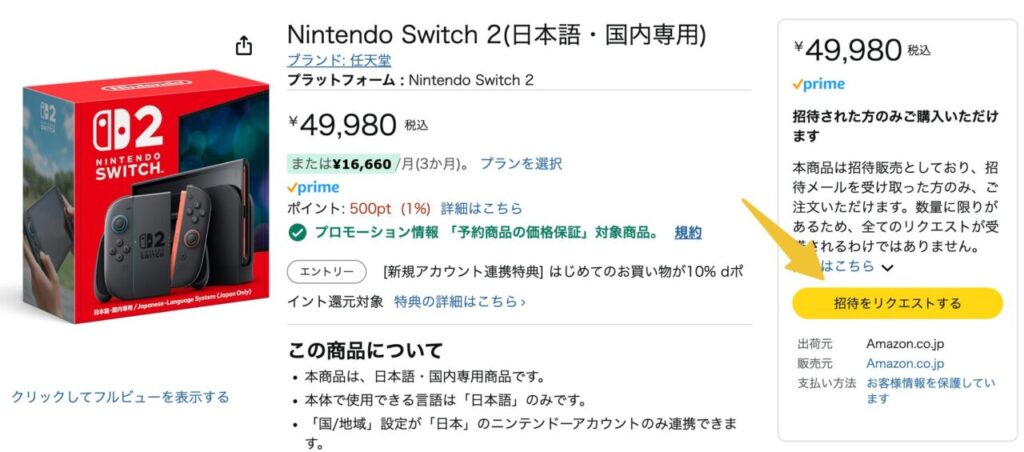Click the 500pt points value text
Viewport: 1024px width, 452px height.
coord(370,209)
